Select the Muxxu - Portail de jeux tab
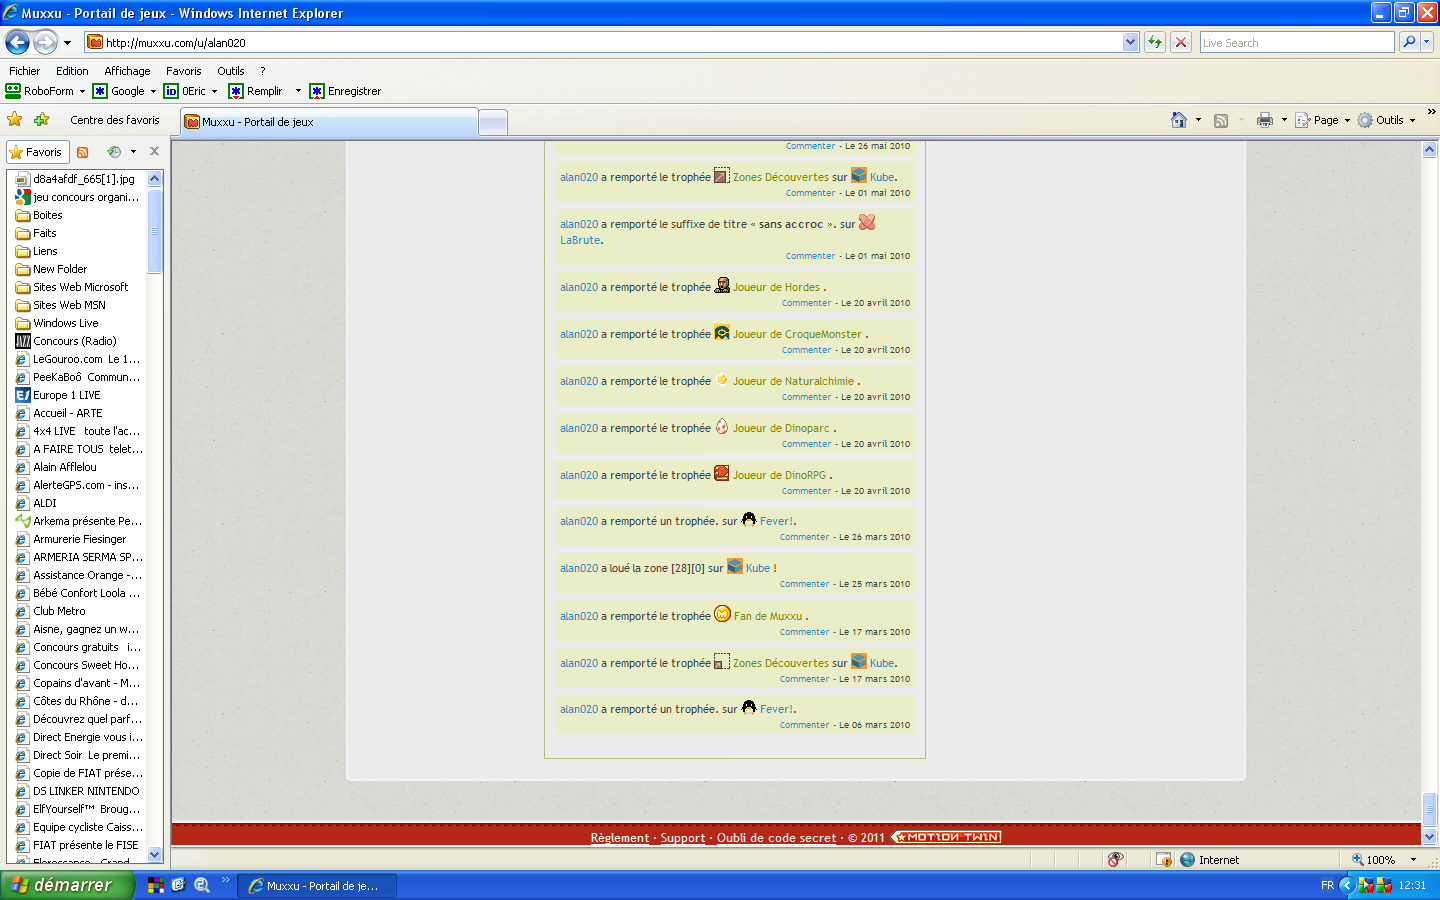Image resolution: width=1440 pixels, height=900 pixels. [329, 122]
